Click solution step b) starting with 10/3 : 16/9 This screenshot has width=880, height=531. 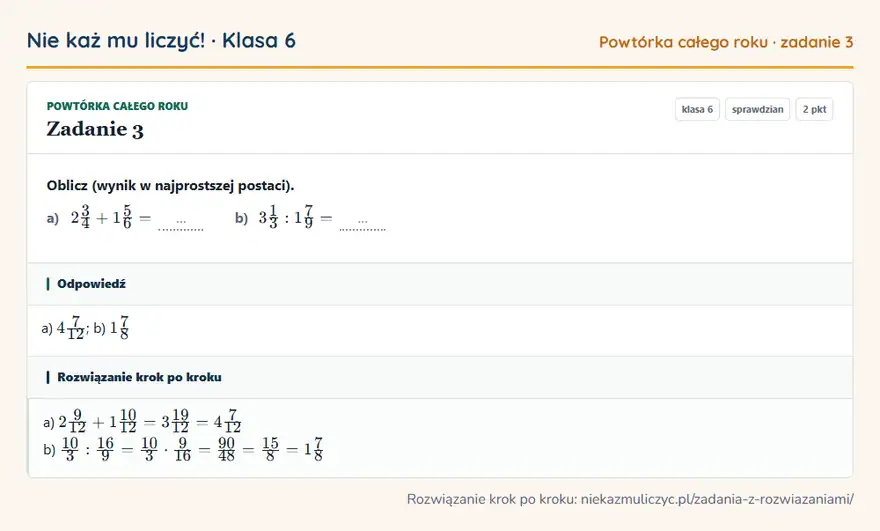tap(183, 450)
